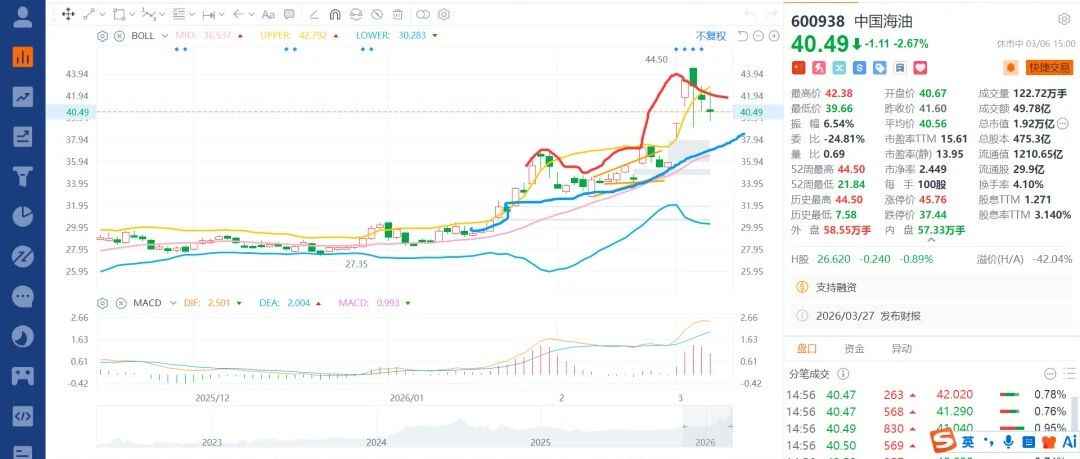
Task: Click the 支持融资 margin financing row
Action: tap(932, 287)
